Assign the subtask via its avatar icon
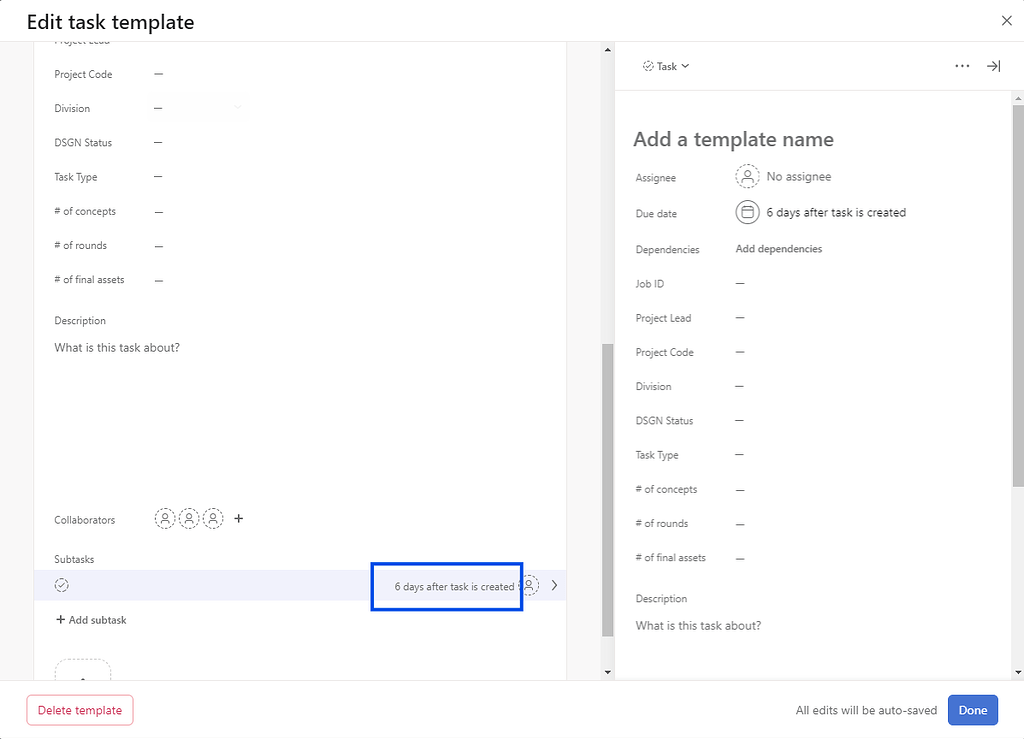1024x739 pixels. (x=529, y=585)
